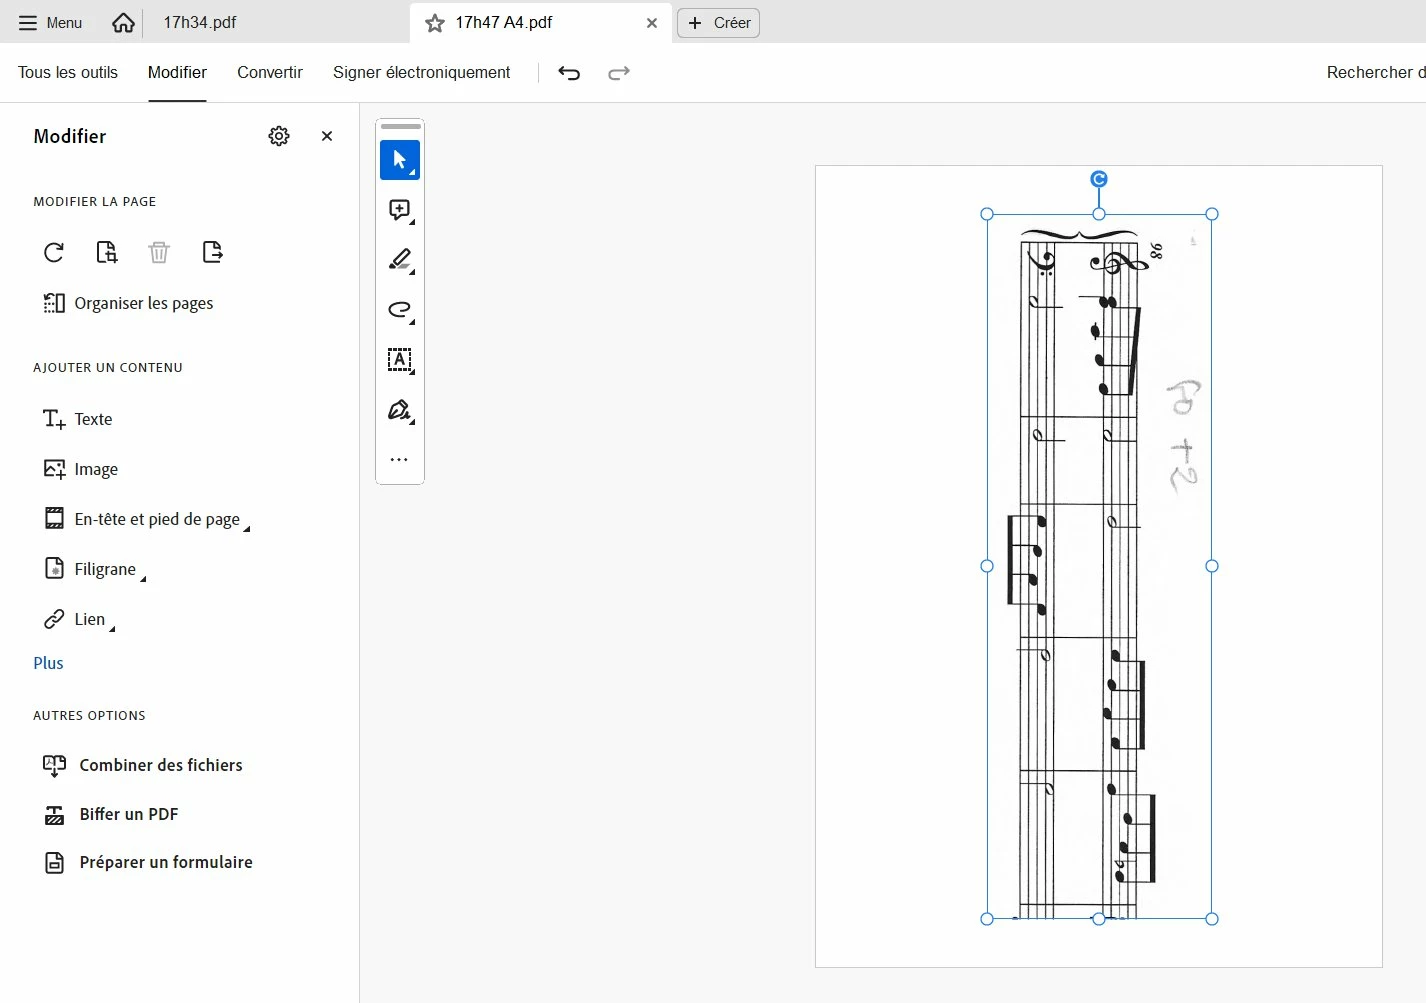
Task: Open Biffer un PDF
Action: tap(111, 814)
